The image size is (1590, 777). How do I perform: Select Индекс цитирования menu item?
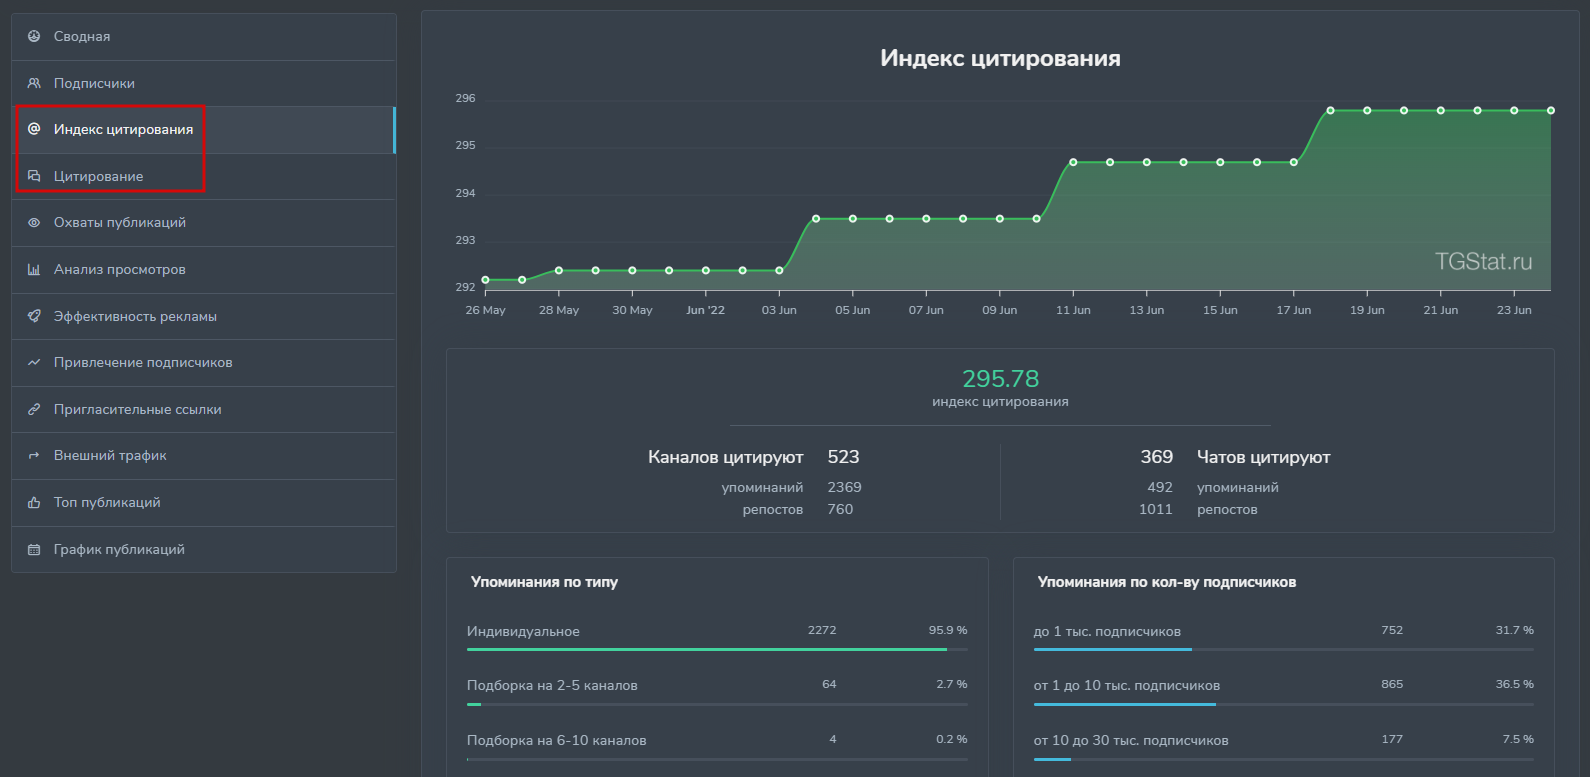[204, 130]
